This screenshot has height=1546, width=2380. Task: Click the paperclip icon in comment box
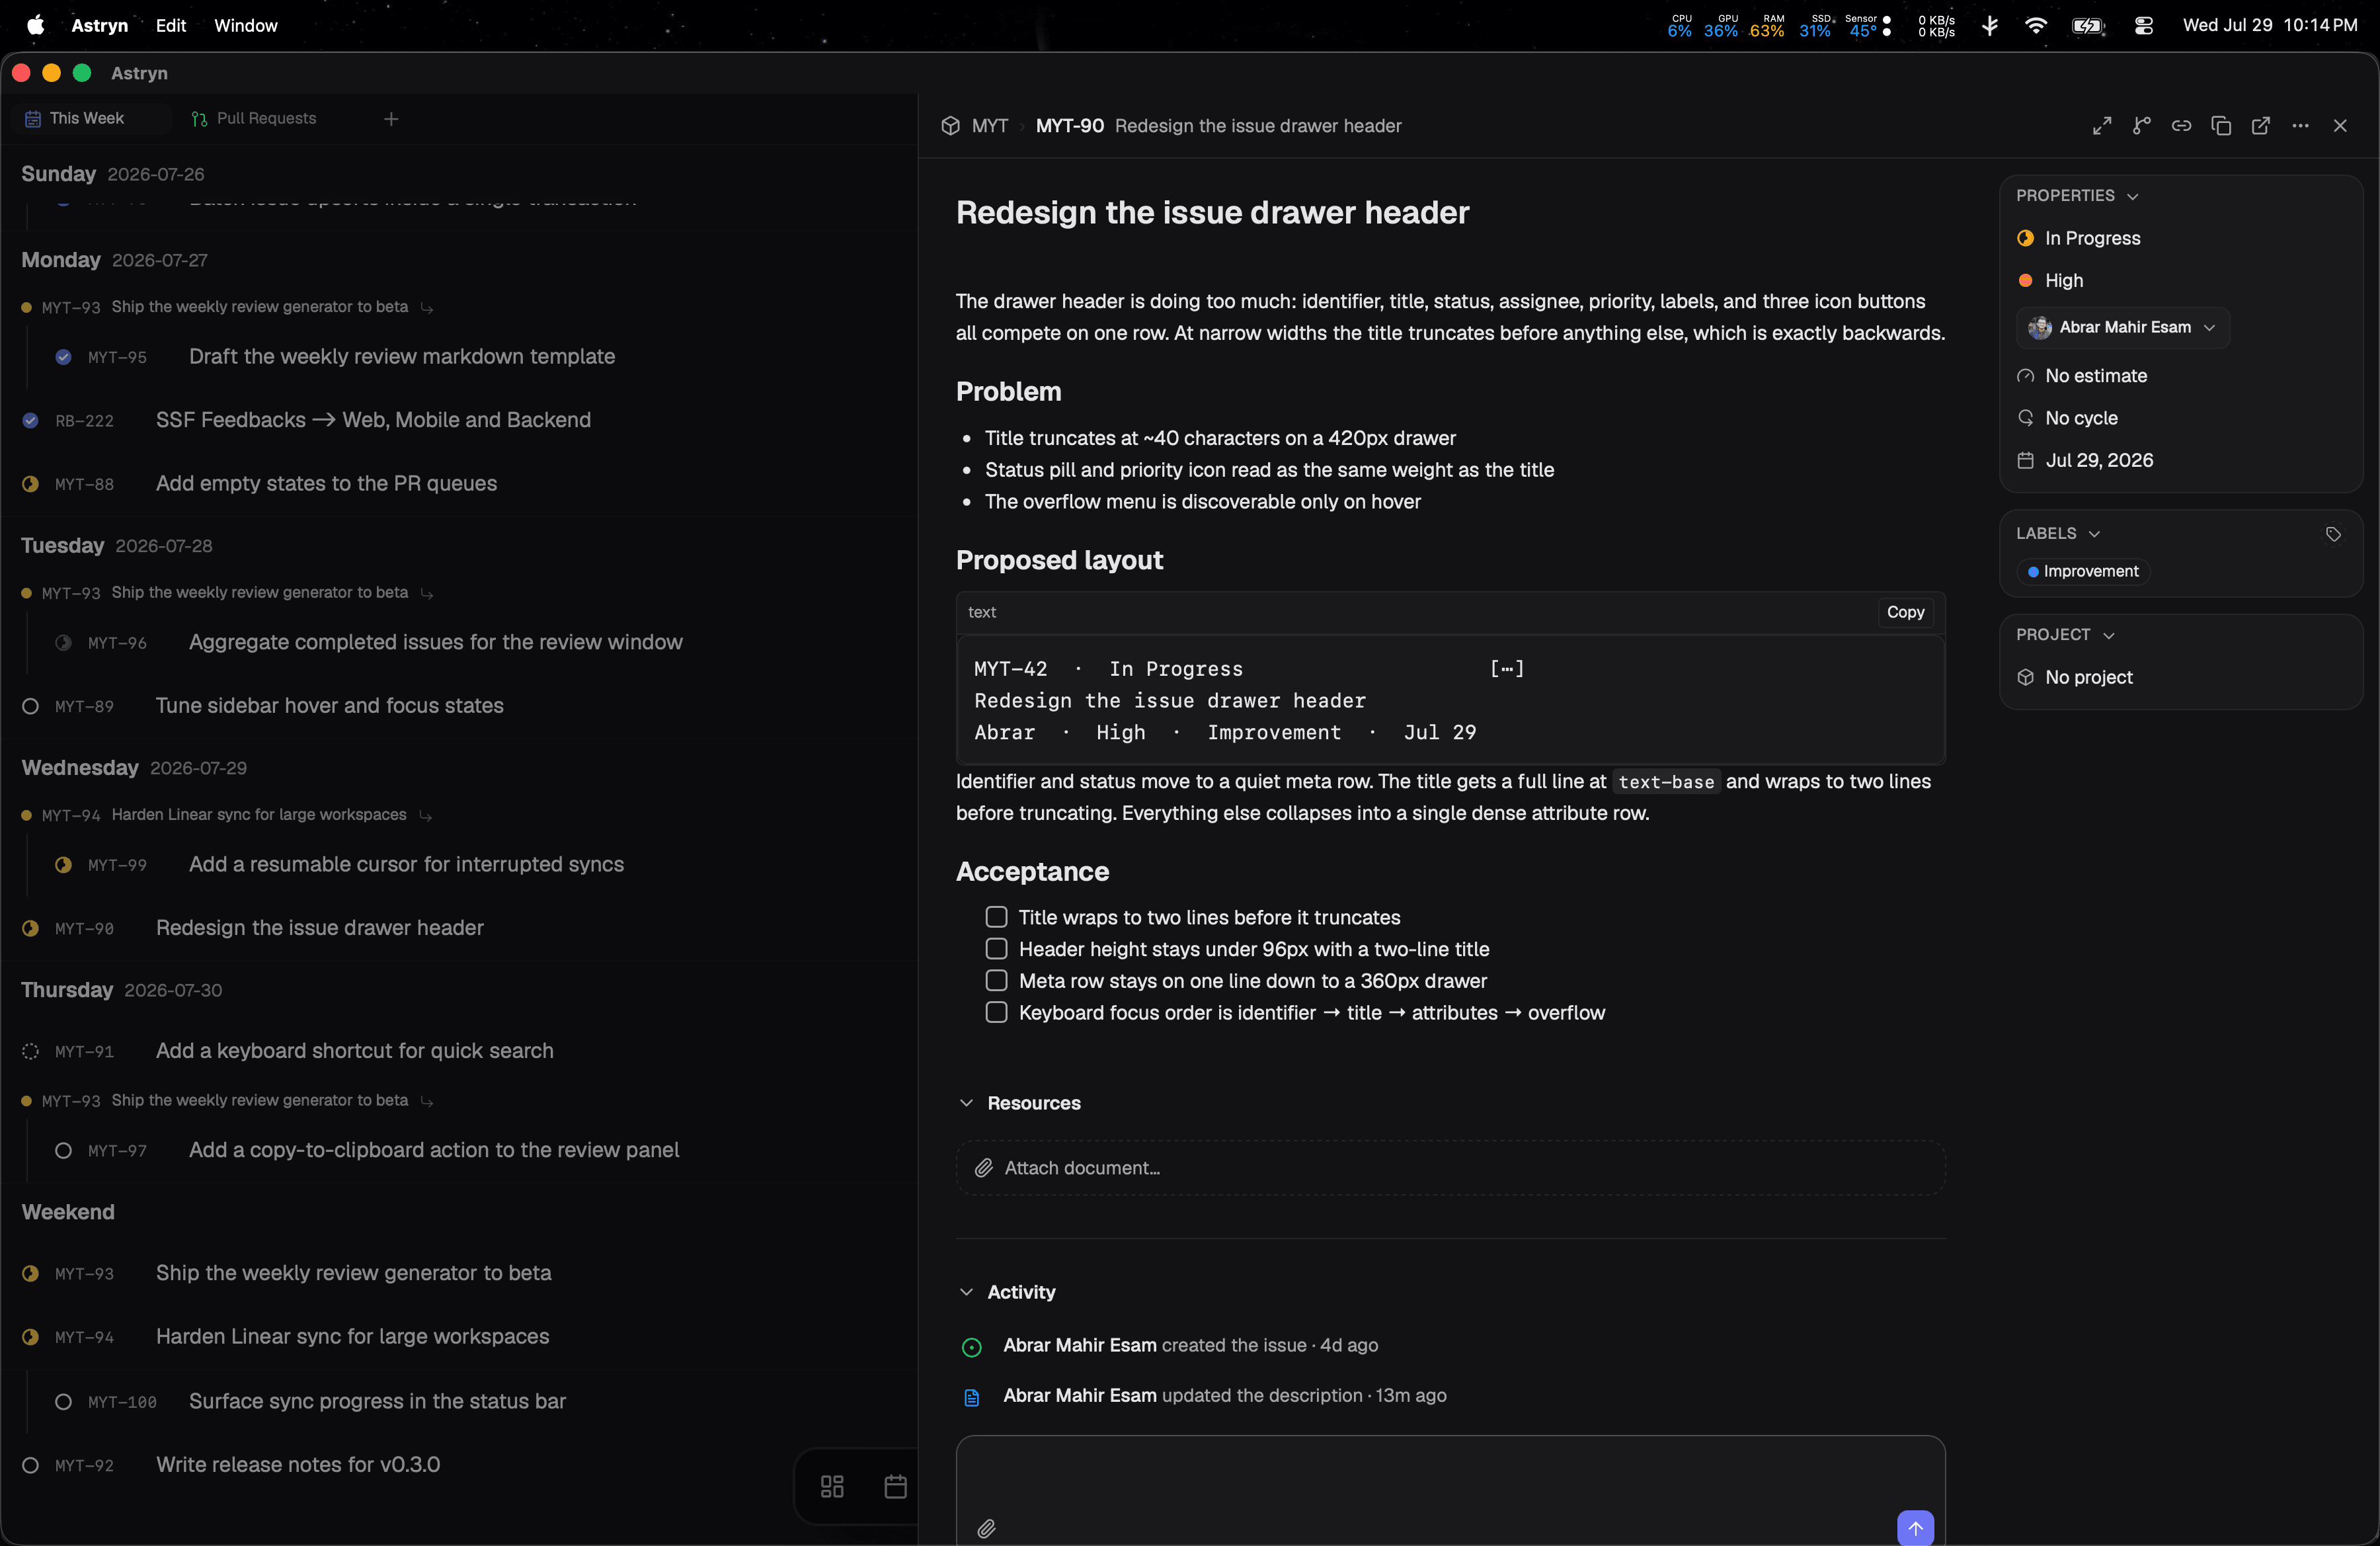pos(986,1528)
